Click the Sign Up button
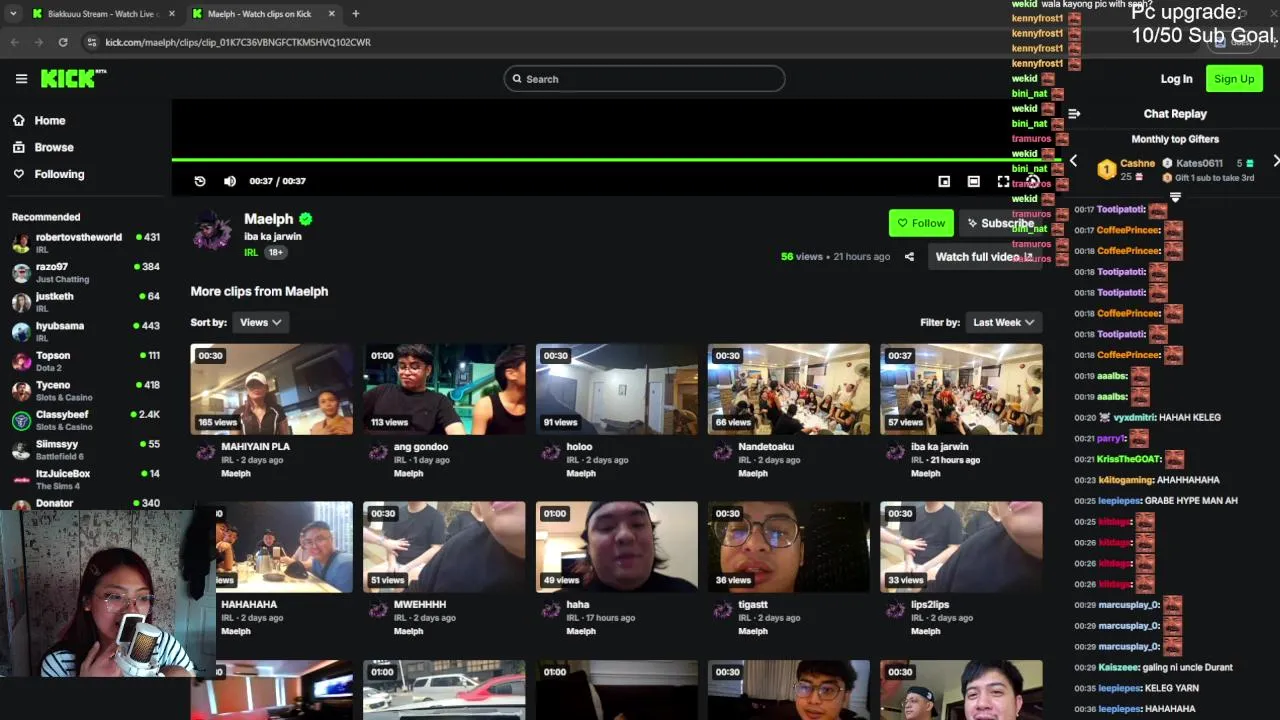Viewport: 1280px width, 720px height. pyautogui.click(x=1234, y=79)
